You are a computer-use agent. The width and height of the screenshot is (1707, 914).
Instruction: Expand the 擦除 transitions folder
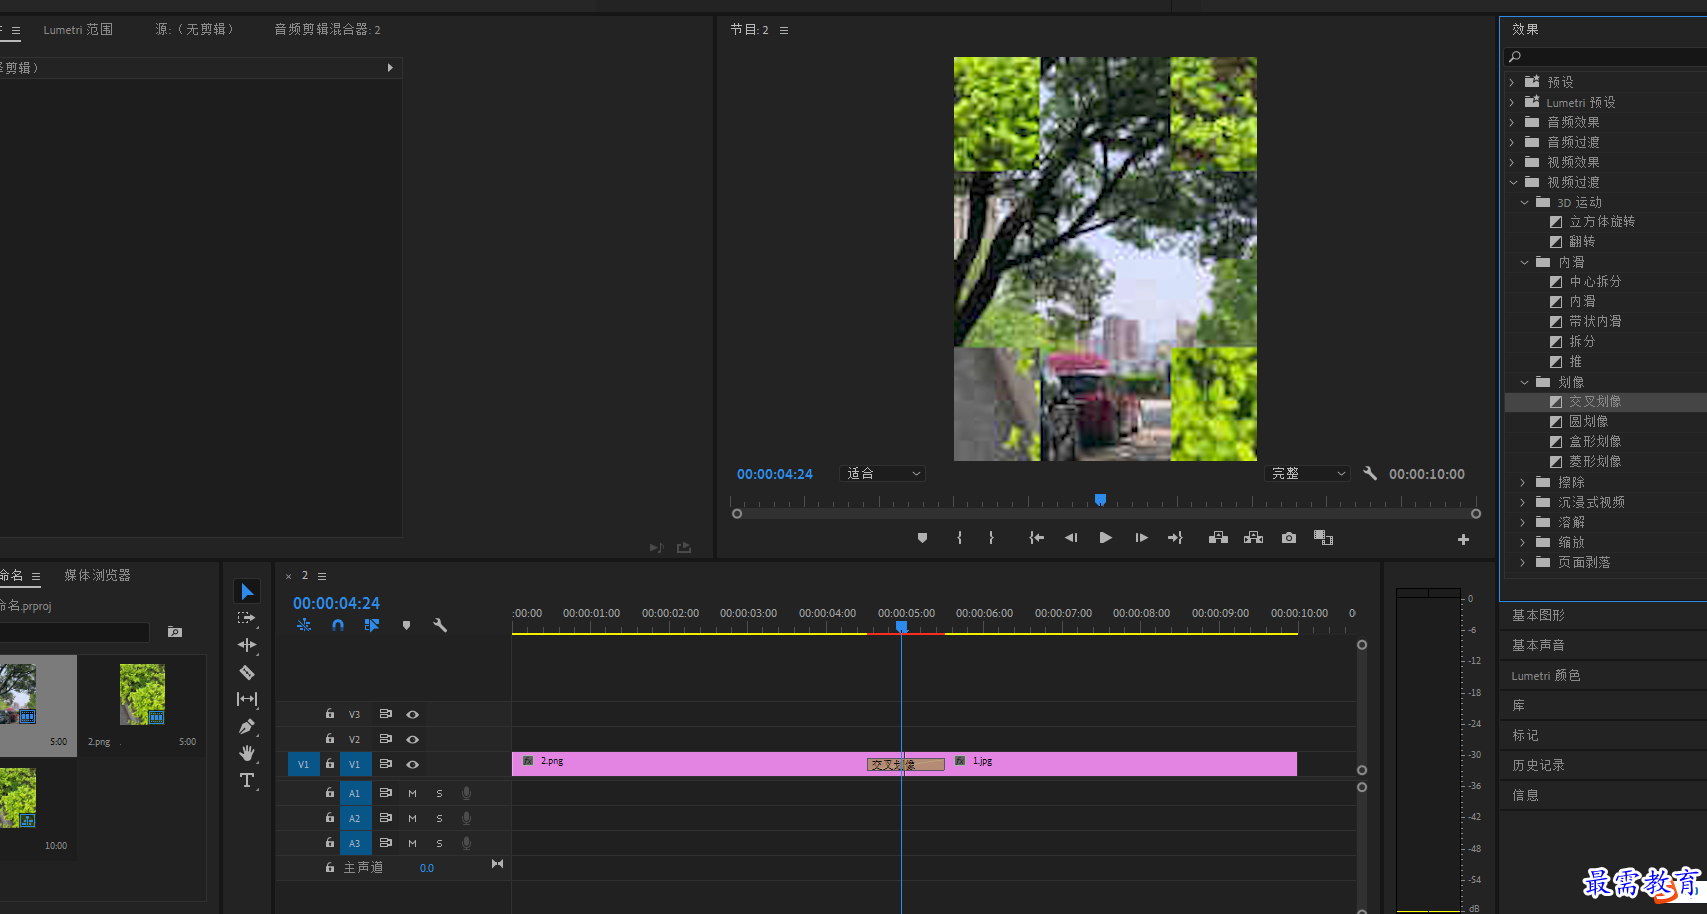click(x=1523, y=482)
